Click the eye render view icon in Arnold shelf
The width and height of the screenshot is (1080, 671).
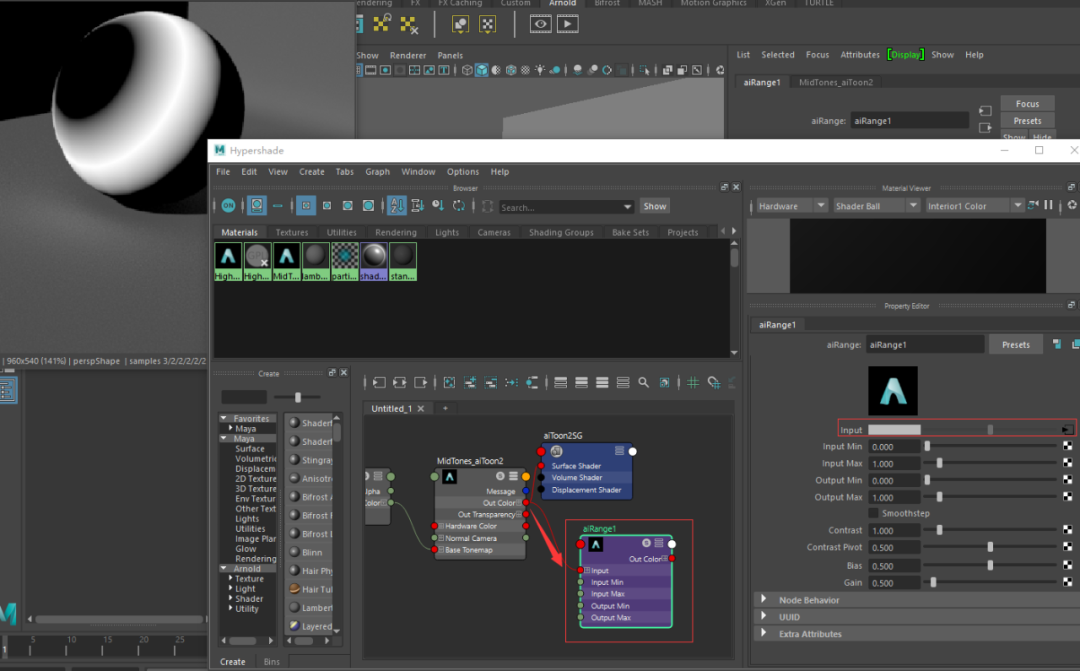[541, 24]
